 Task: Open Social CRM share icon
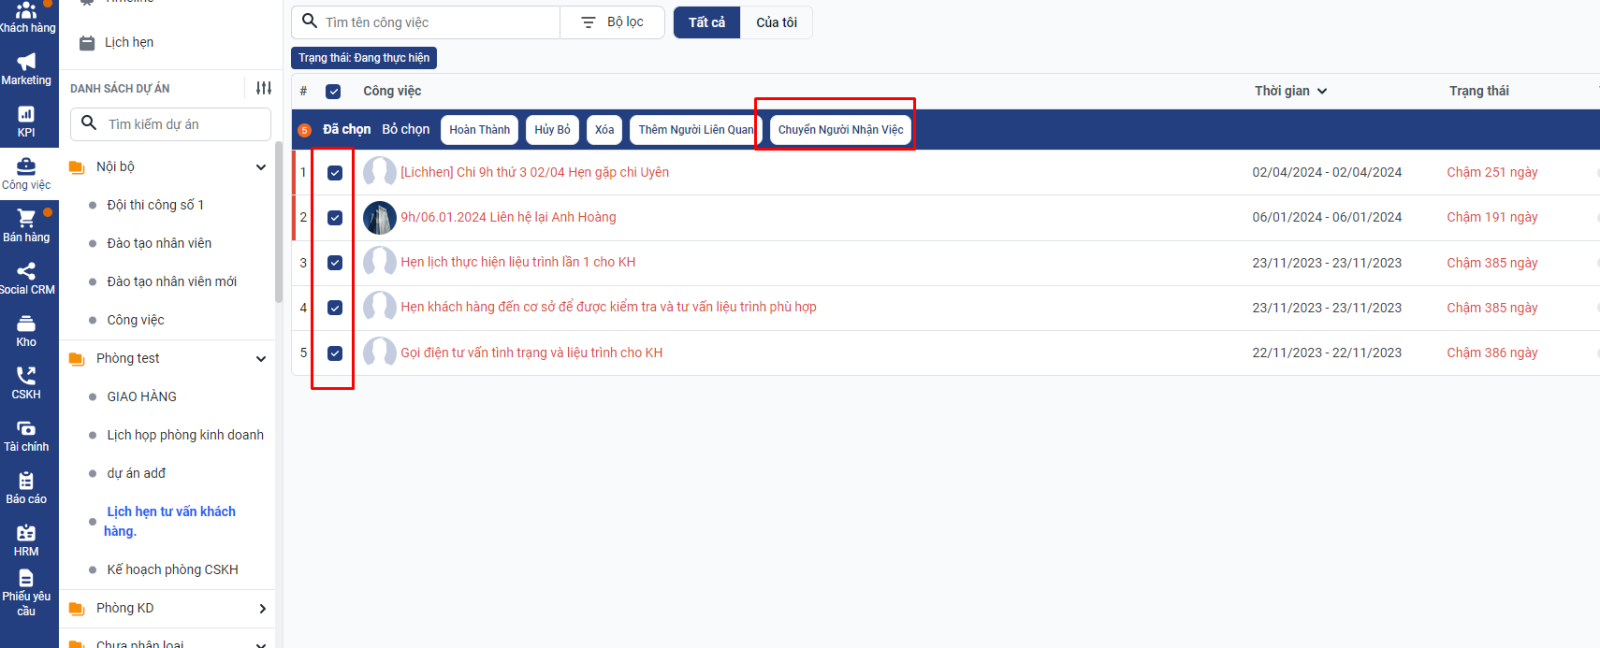tap(27, 277)
